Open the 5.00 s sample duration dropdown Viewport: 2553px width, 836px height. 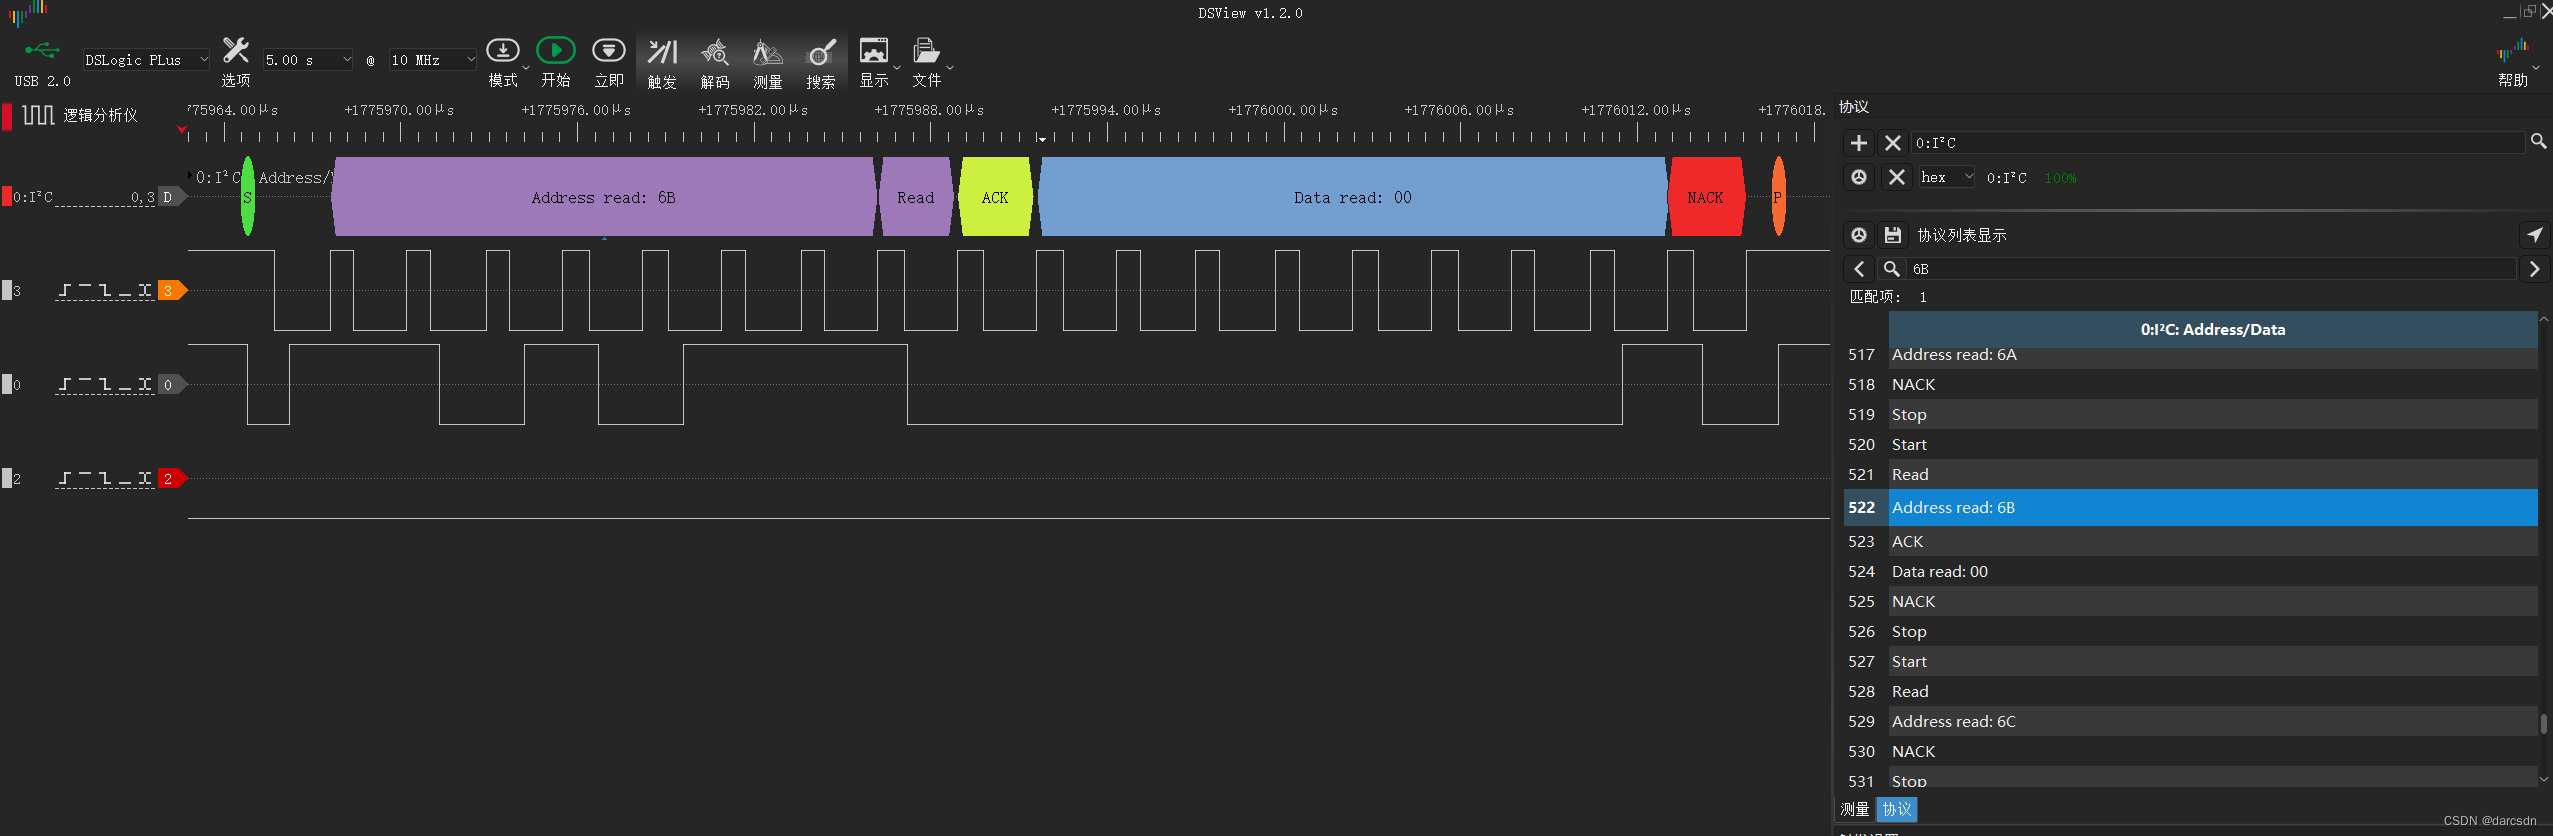tap(308, 60)
